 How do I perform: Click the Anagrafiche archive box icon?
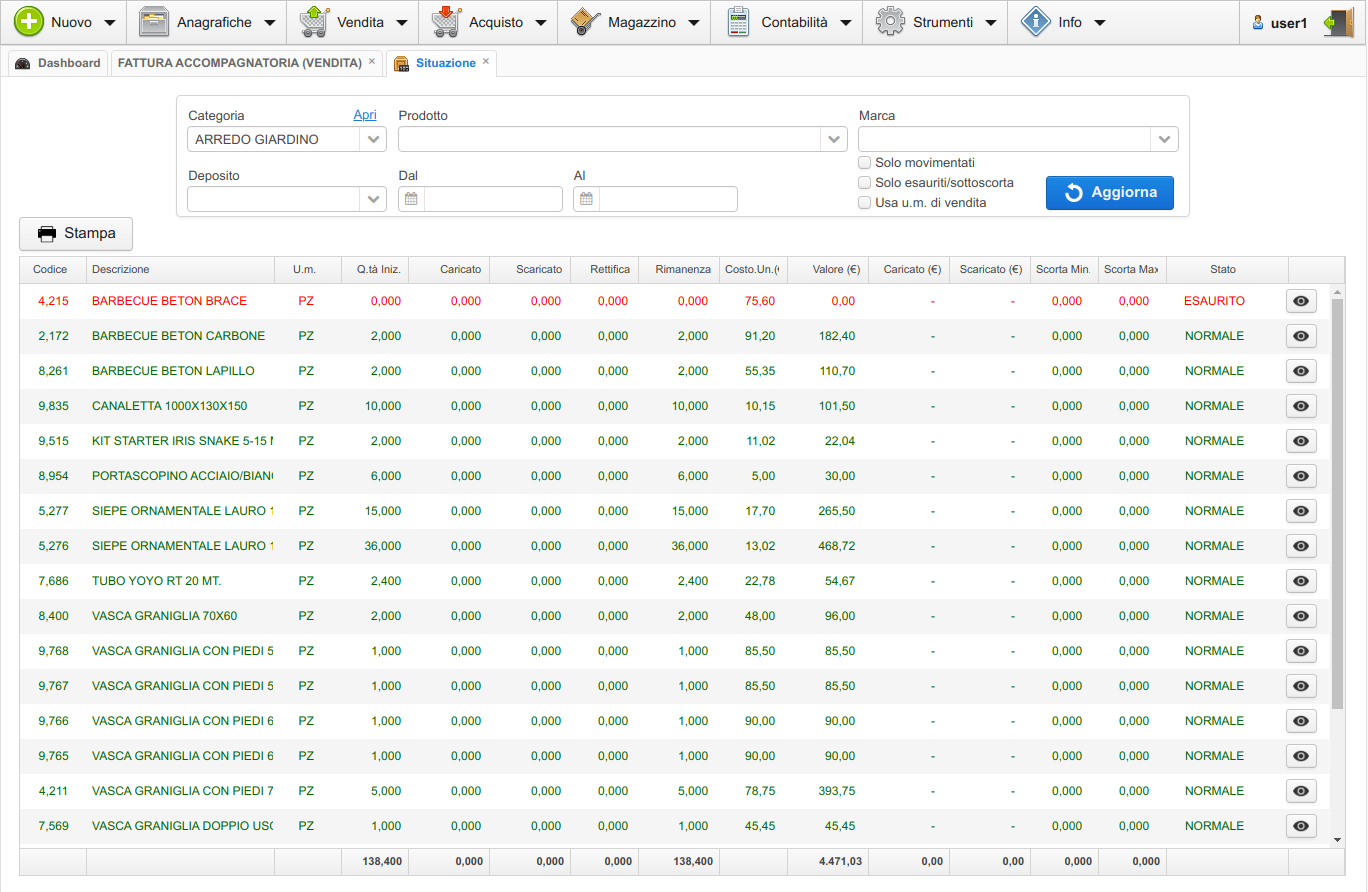click(154, 22)
